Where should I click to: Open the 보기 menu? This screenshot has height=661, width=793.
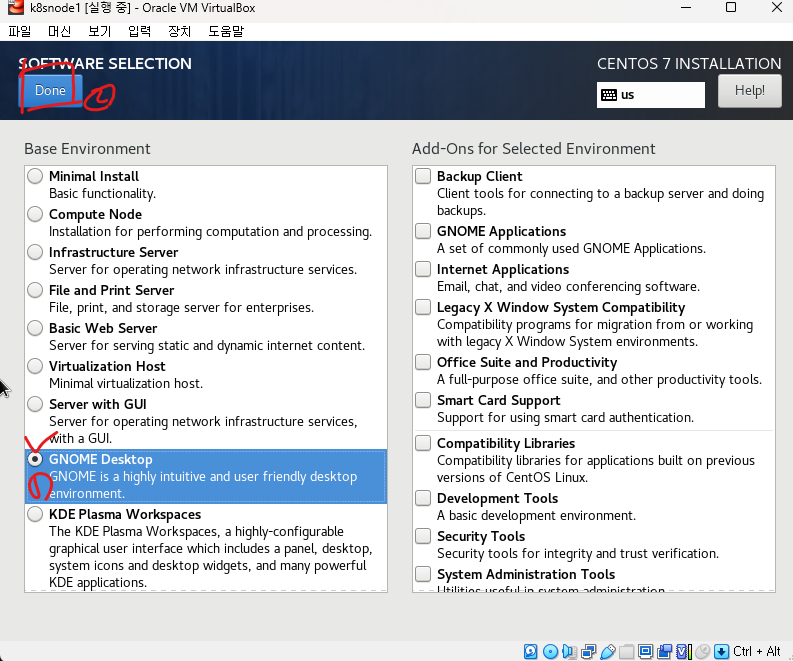point(99,31)
